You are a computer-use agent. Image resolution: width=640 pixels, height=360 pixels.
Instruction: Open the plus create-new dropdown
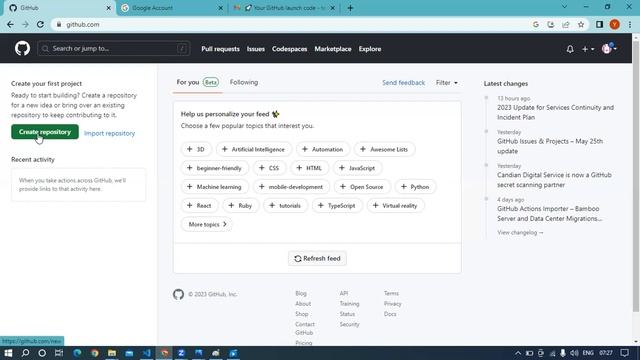tap(588, 49)
